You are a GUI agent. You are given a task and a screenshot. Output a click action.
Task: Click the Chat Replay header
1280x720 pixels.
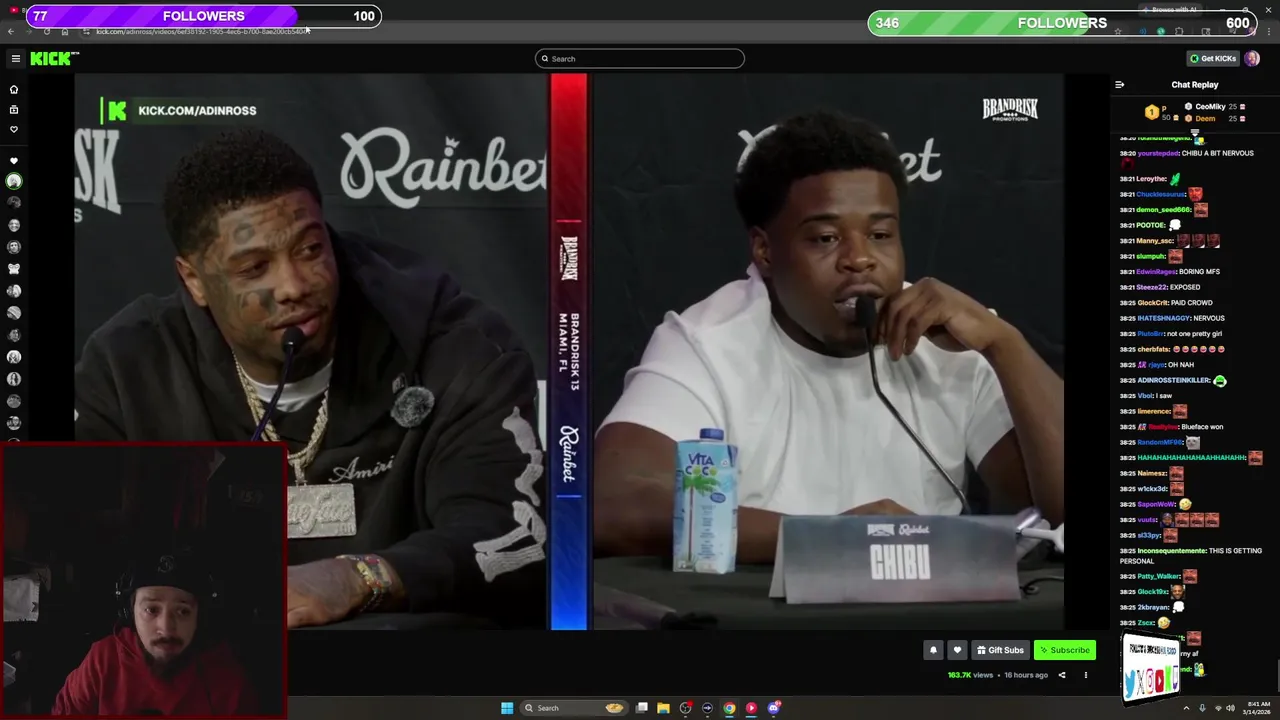point(1195,85)
